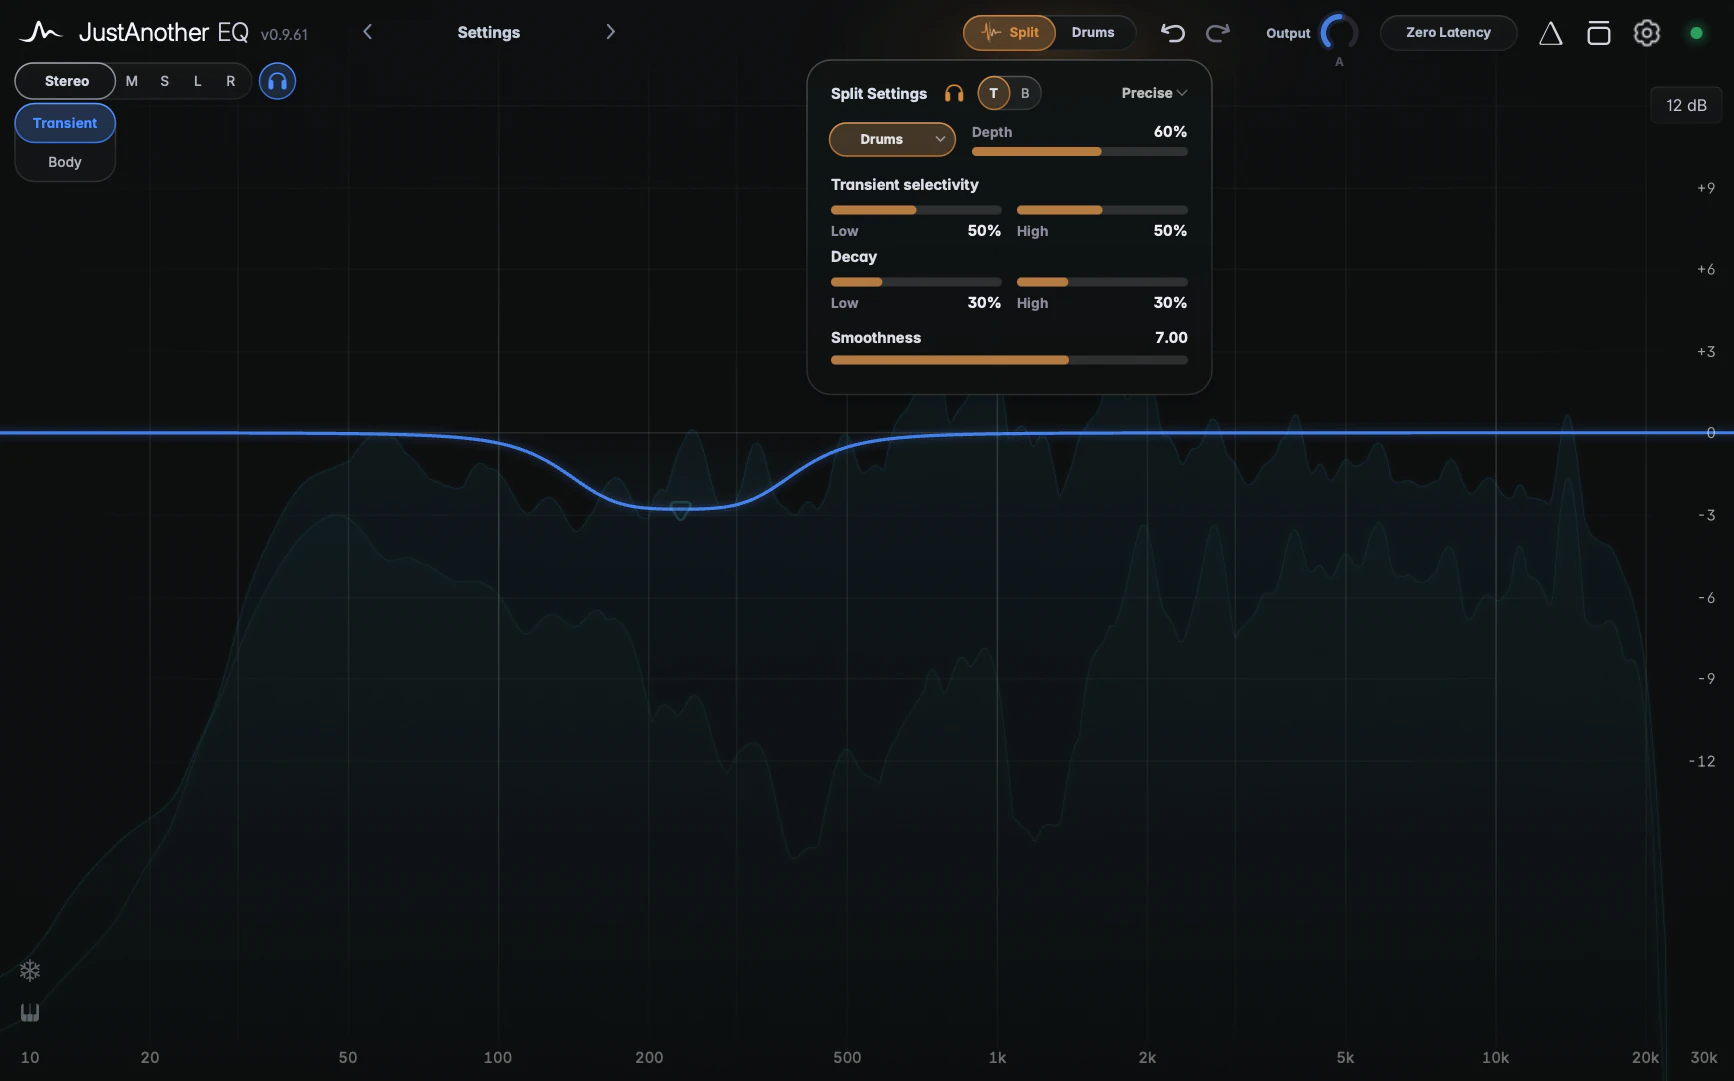Click the Drums button in top bar
The width and height of the screenshot is (1734, 1081).
point(1093,33)
